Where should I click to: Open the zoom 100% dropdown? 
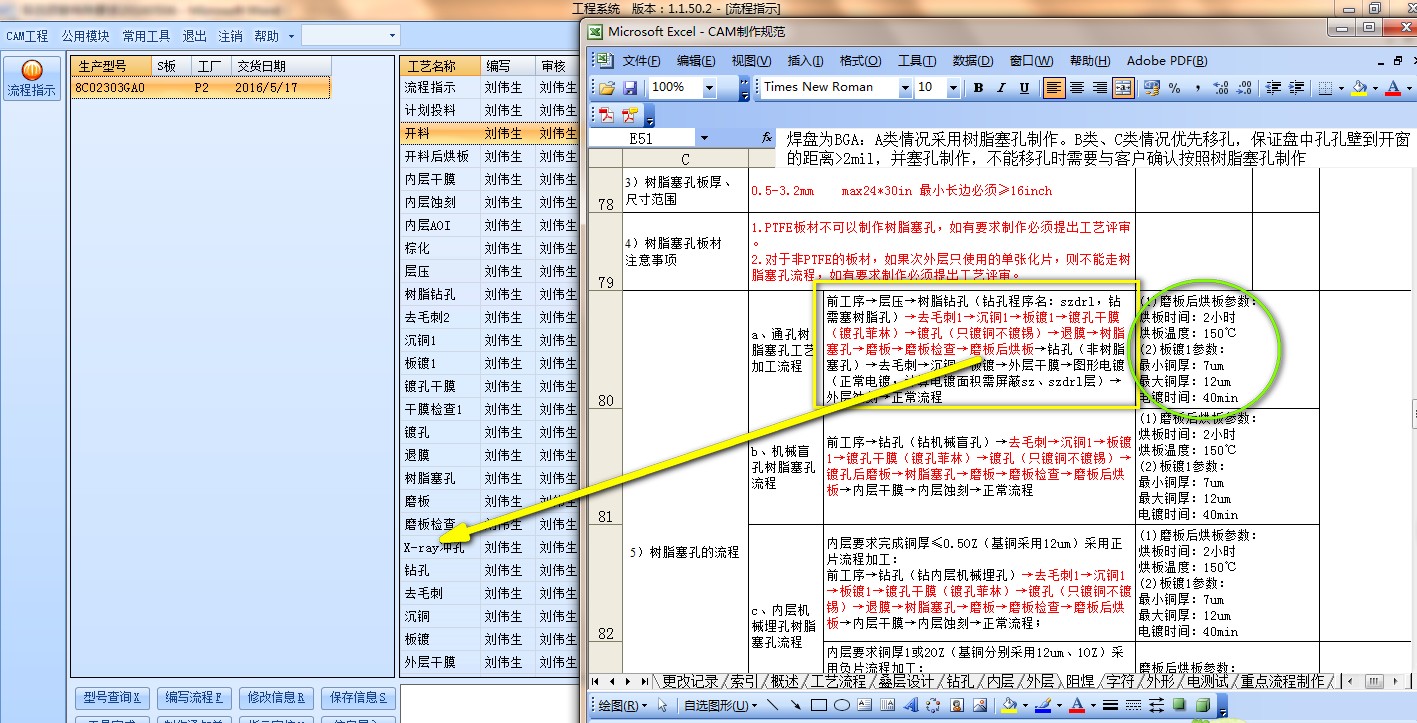pyautogui.click(x=709, y=88)
